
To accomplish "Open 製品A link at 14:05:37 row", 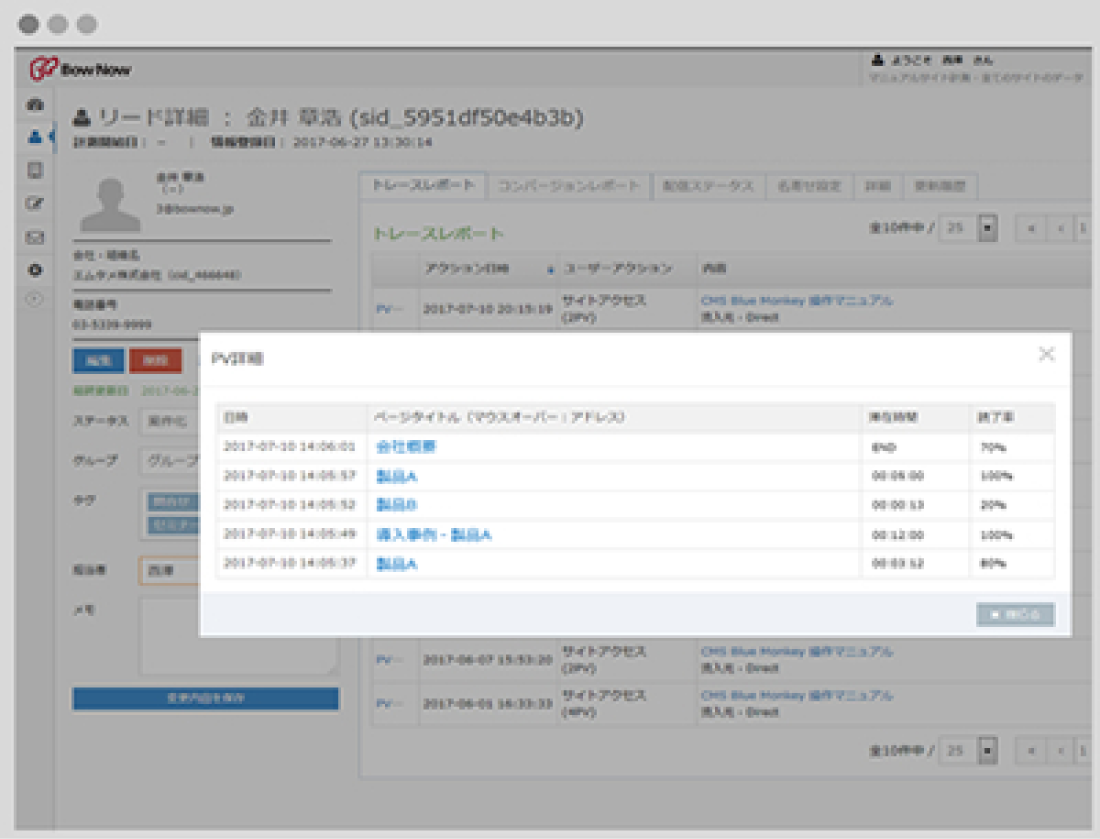I will pyautogui.click(x=396, y=563).
